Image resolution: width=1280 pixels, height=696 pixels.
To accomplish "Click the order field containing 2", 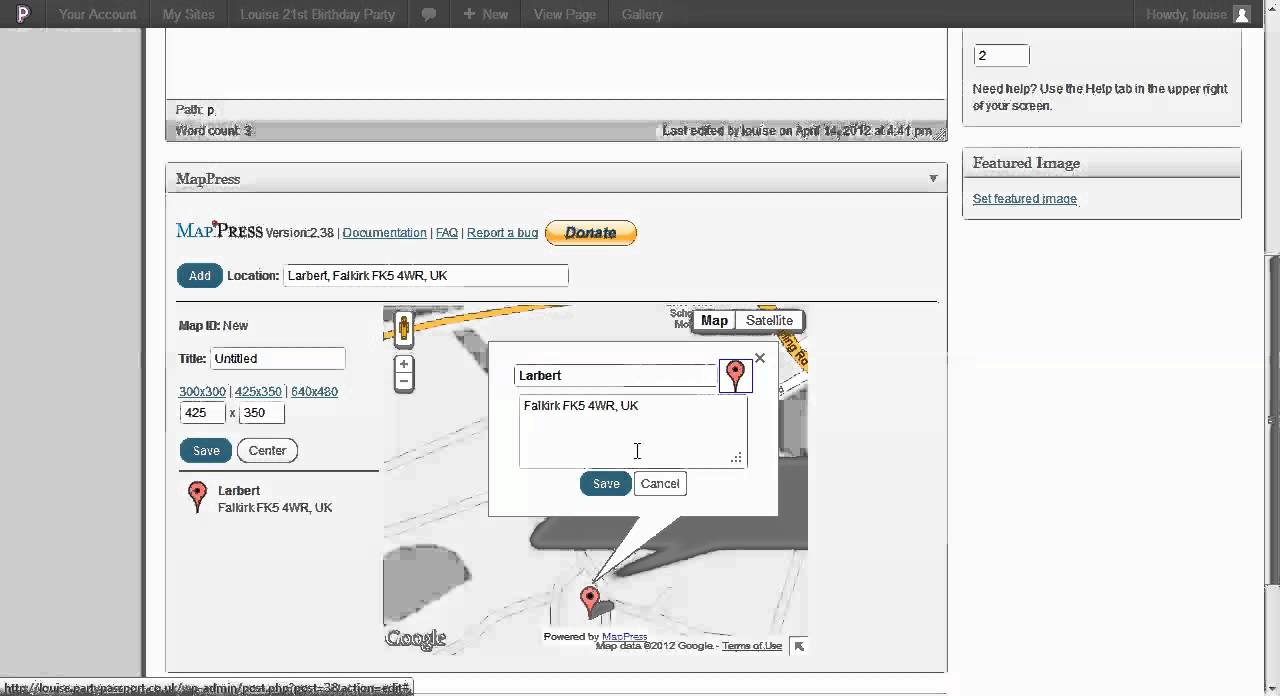I will pos(1001,56).
